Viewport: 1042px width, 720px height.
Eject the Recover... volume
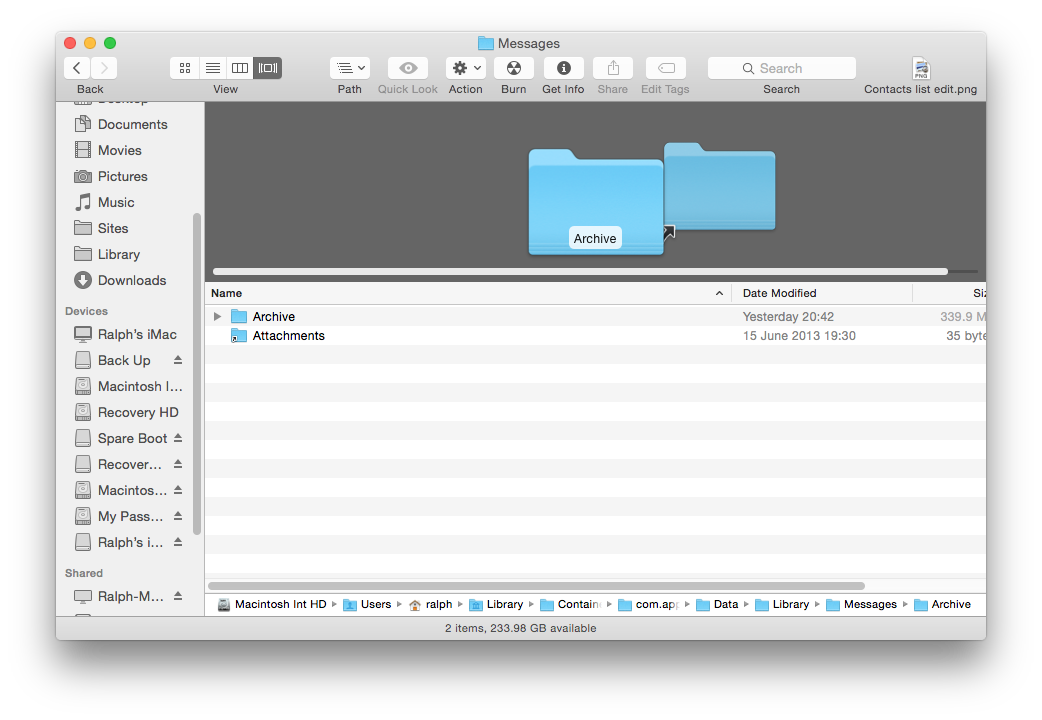(x=178, y=464)
